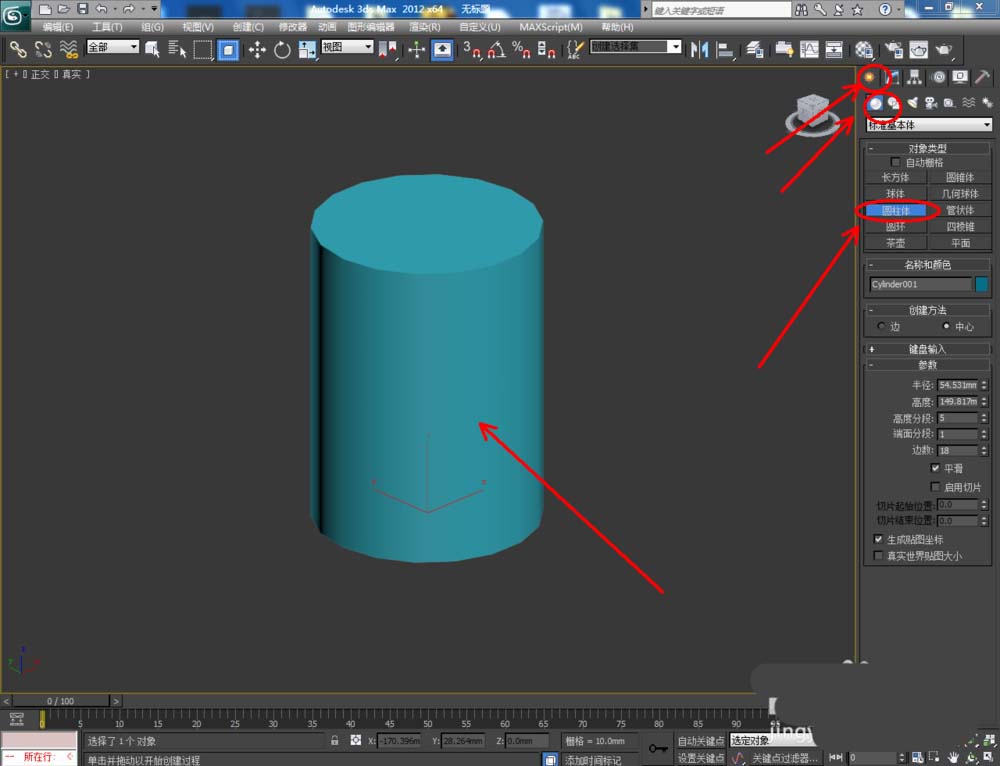Open the 标准基本体 primitive type dropdown
1000x766 pixels.
pos(929,125)
